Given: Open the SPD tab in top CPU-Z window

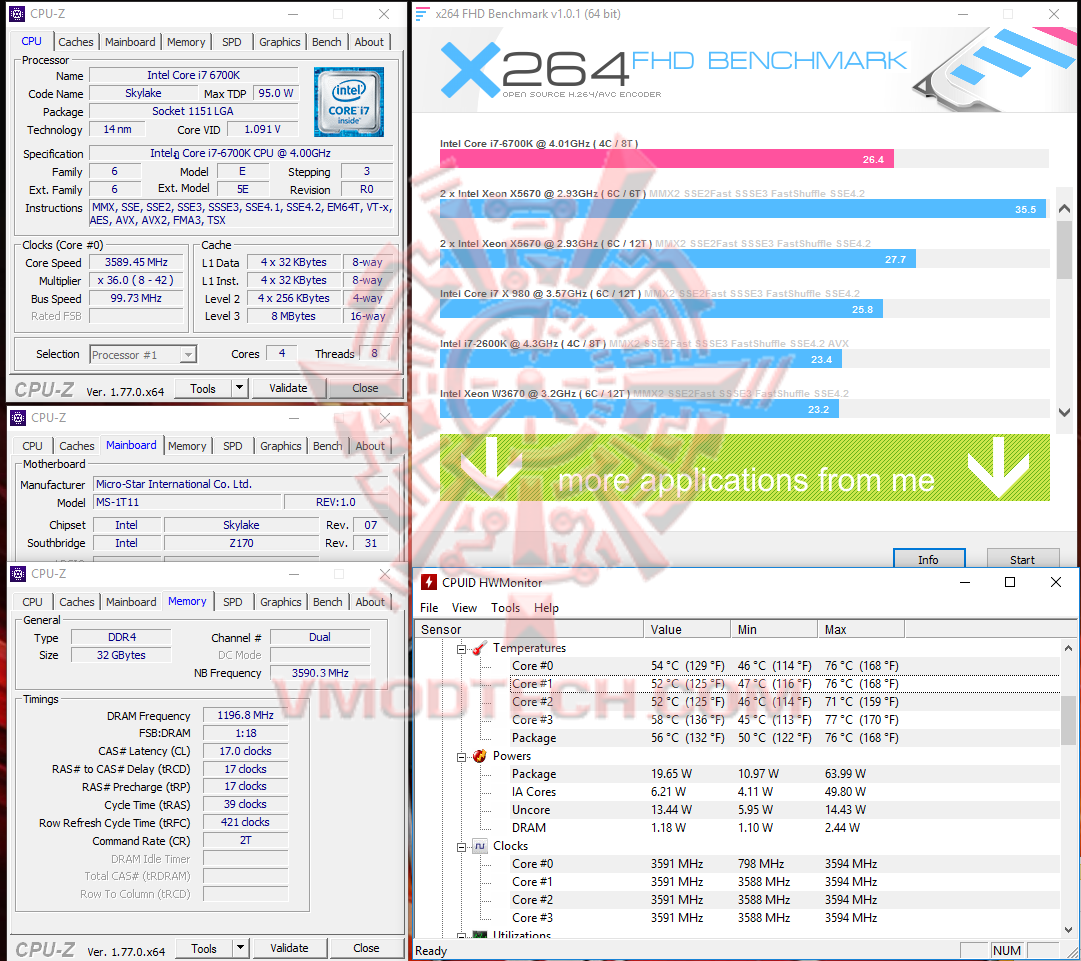Looking at the screenshot, I should [x=232, y=42].
